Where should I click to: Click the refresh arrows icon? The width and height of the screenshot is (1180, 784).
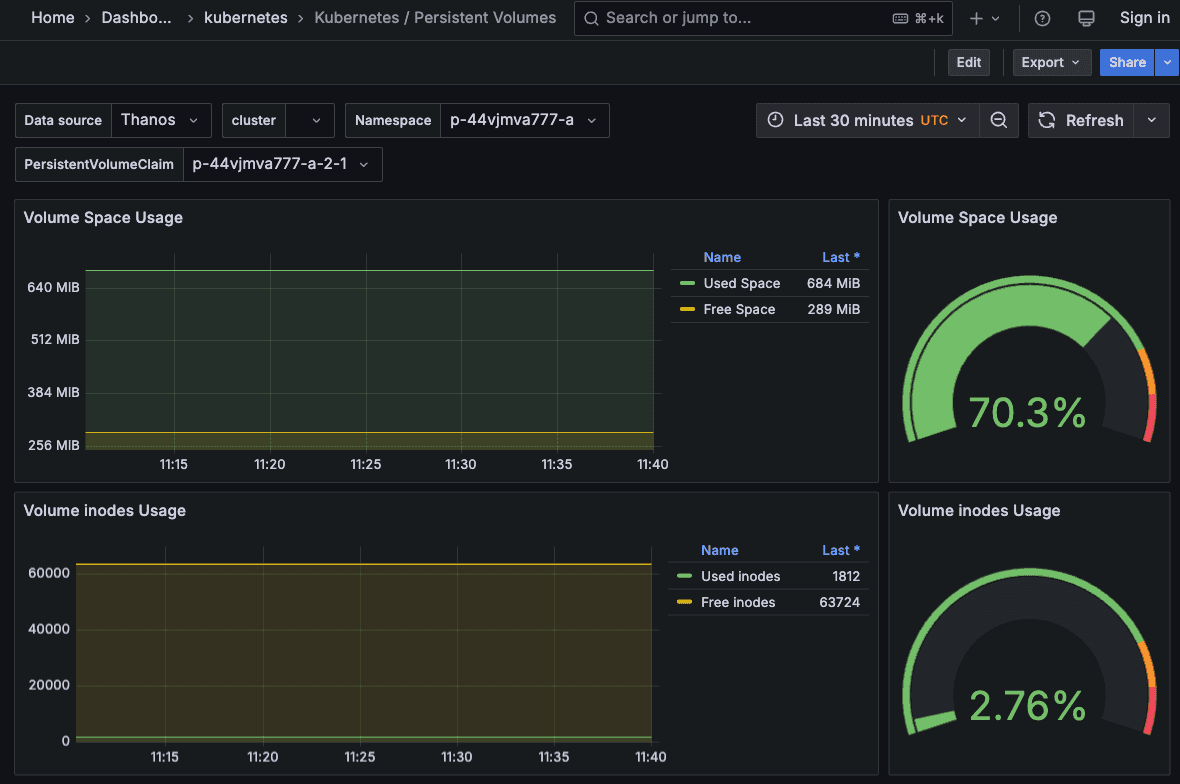[1047, 120]
